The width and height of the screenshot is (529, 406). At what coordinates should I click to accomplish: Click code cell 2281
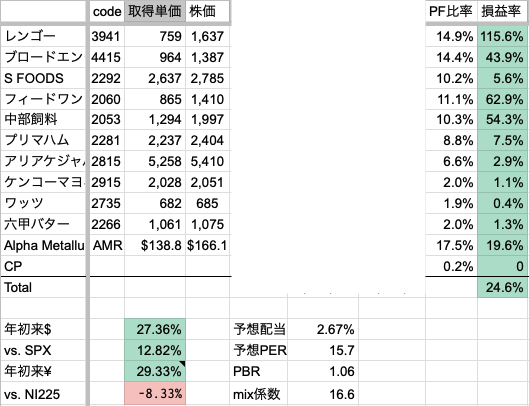pos(107,140)
